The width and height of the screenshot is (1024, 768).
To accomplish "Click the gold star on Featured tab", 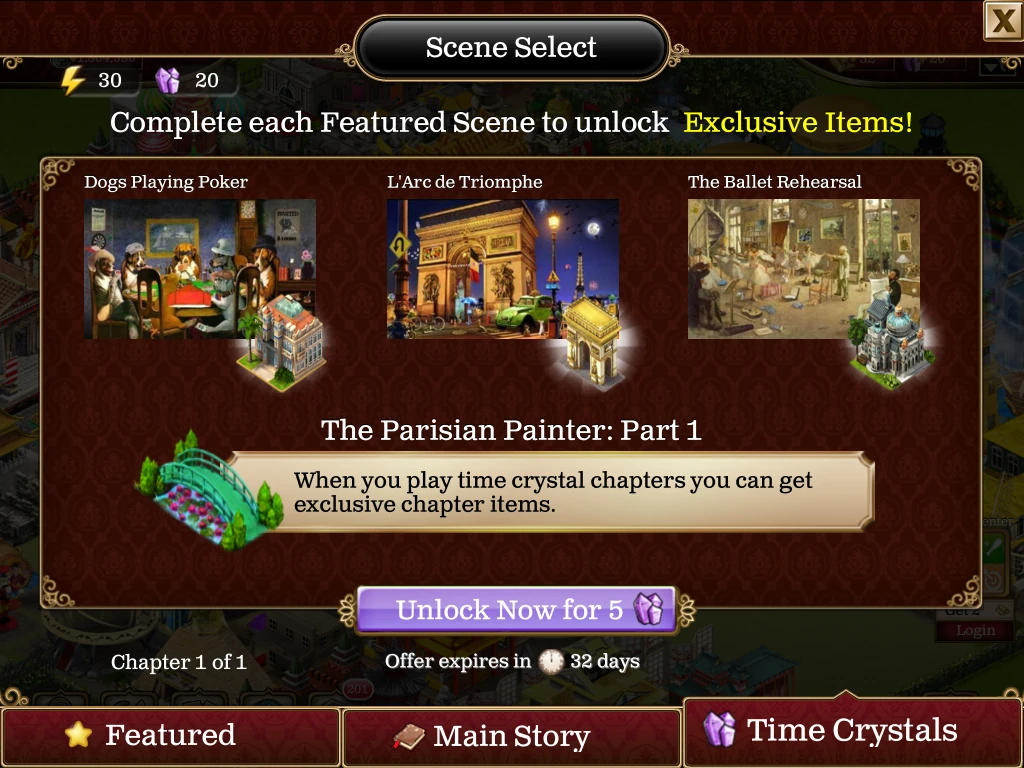I will [78, 734].
